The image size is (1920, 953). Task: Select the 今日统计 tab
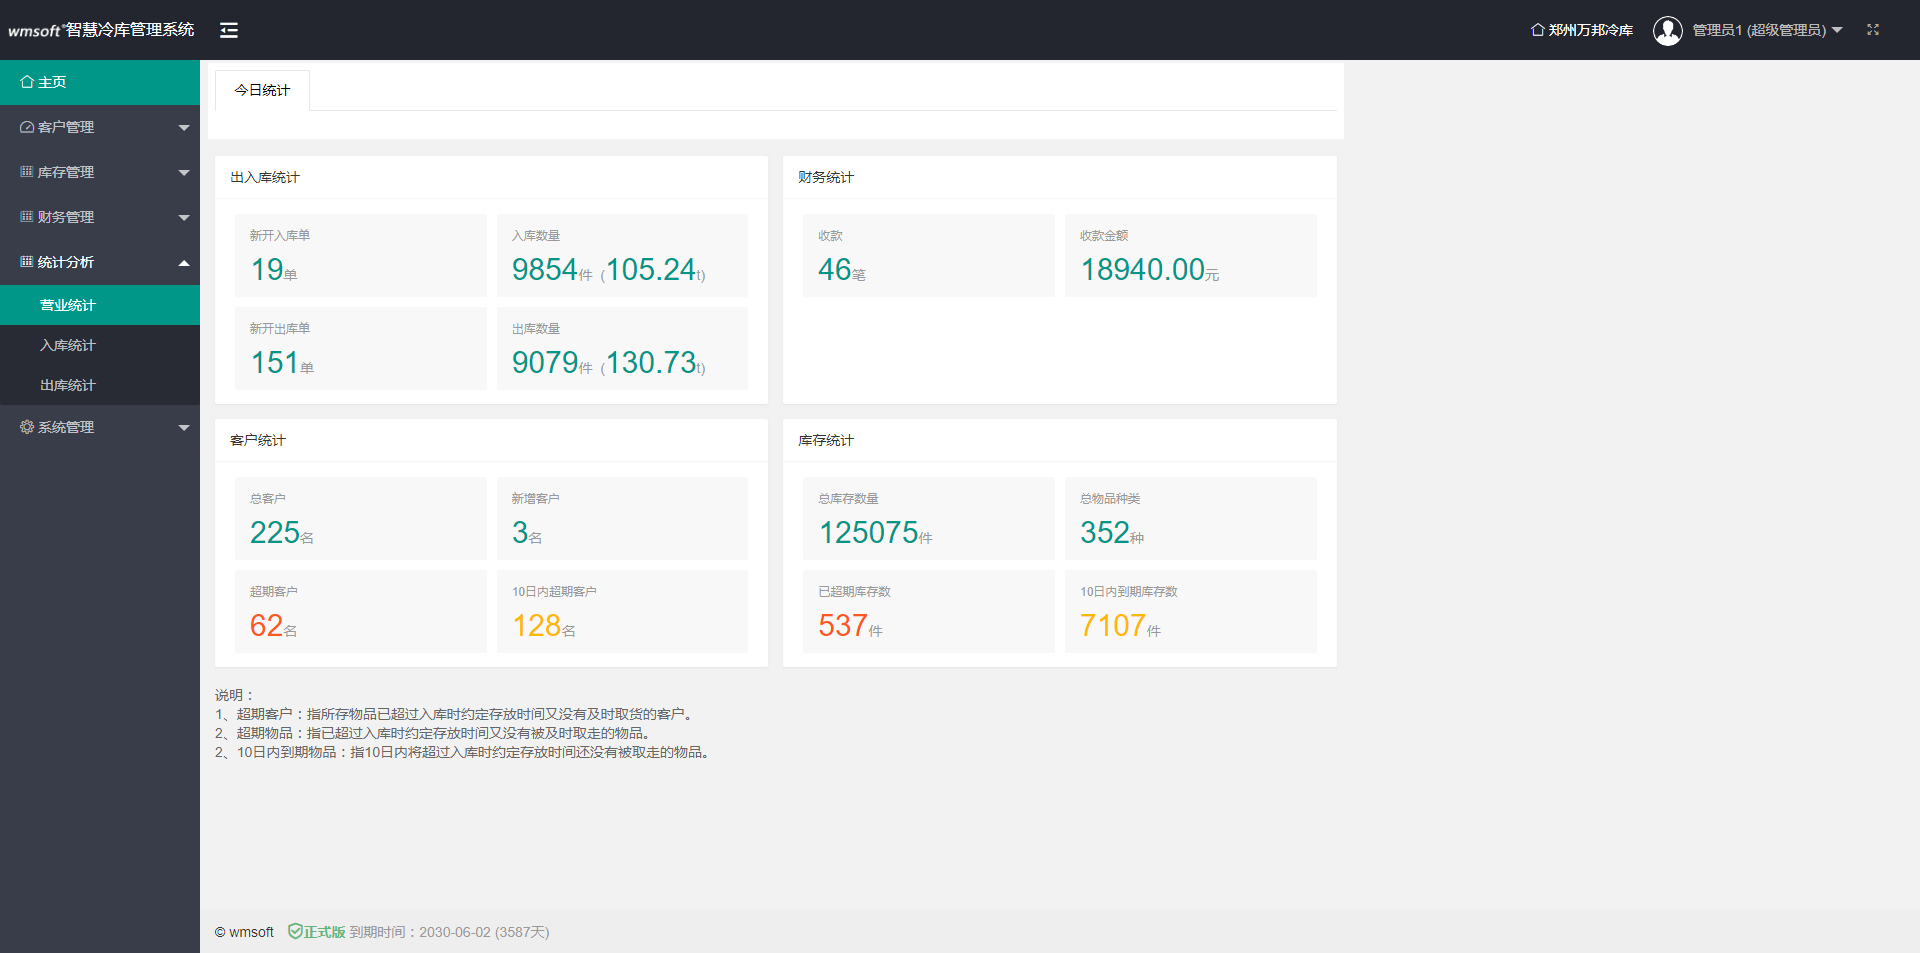[262, 90]
